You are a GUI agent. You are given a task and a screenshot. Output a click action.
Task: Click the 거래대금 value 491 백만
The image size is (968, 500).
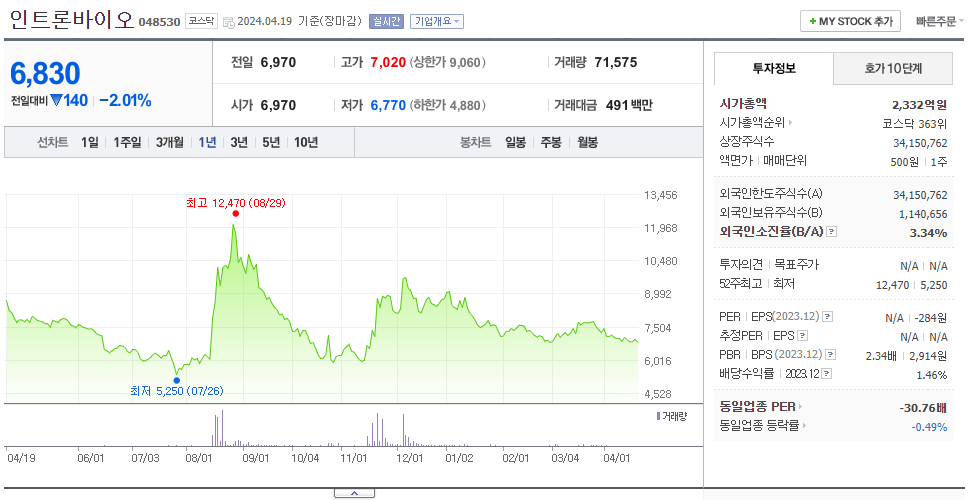tap(629, 106)
